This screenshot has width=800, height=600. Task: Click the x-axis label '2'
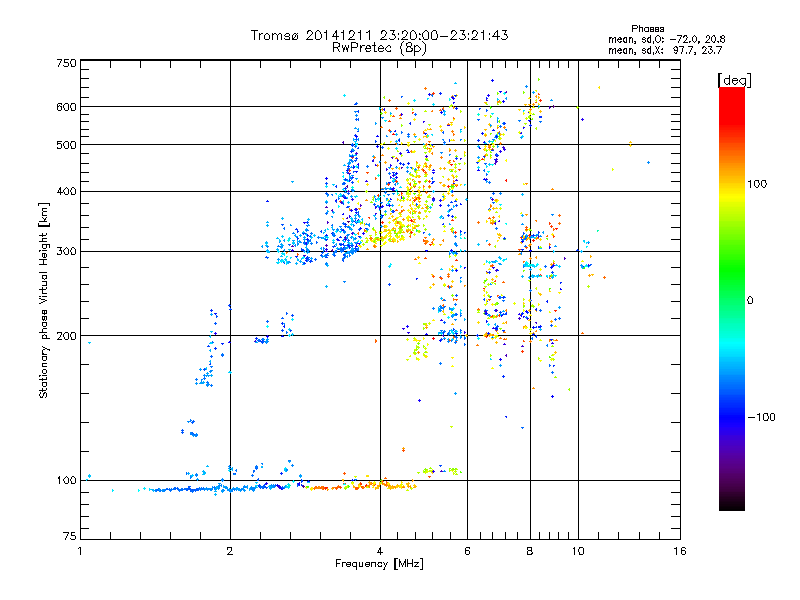pos(230,551)
